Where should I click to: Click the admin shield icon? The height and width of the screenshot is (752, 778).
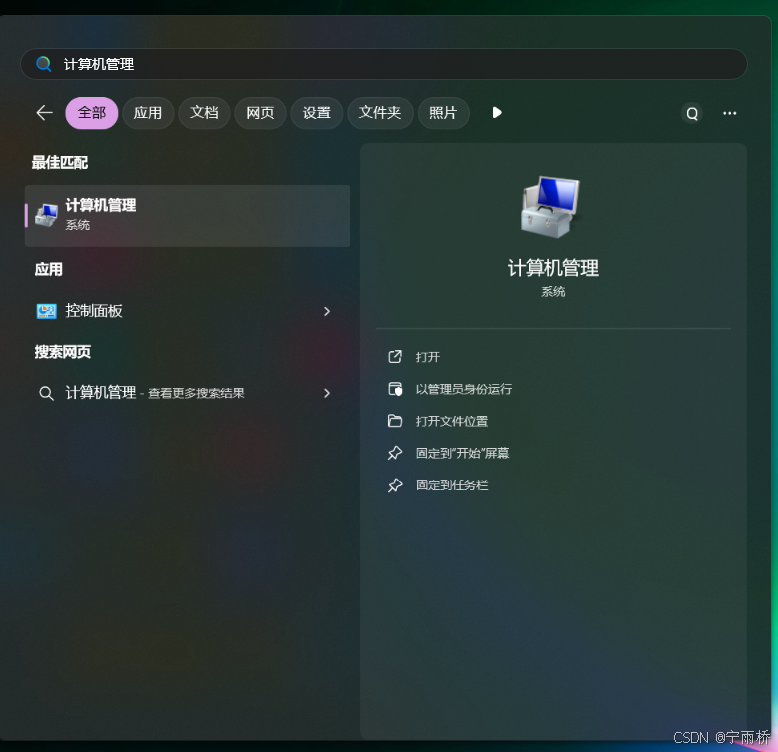point(395,389)
